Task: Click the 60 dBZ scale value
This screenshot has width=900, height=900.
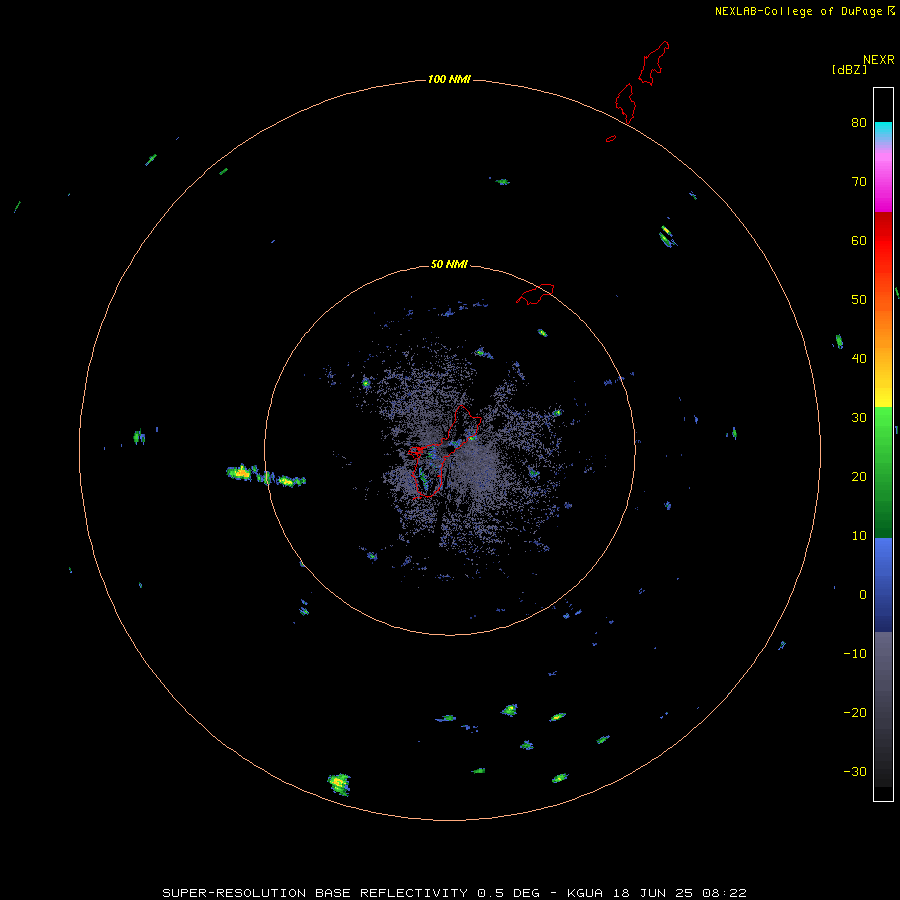Action: click(x=859, y=241)
